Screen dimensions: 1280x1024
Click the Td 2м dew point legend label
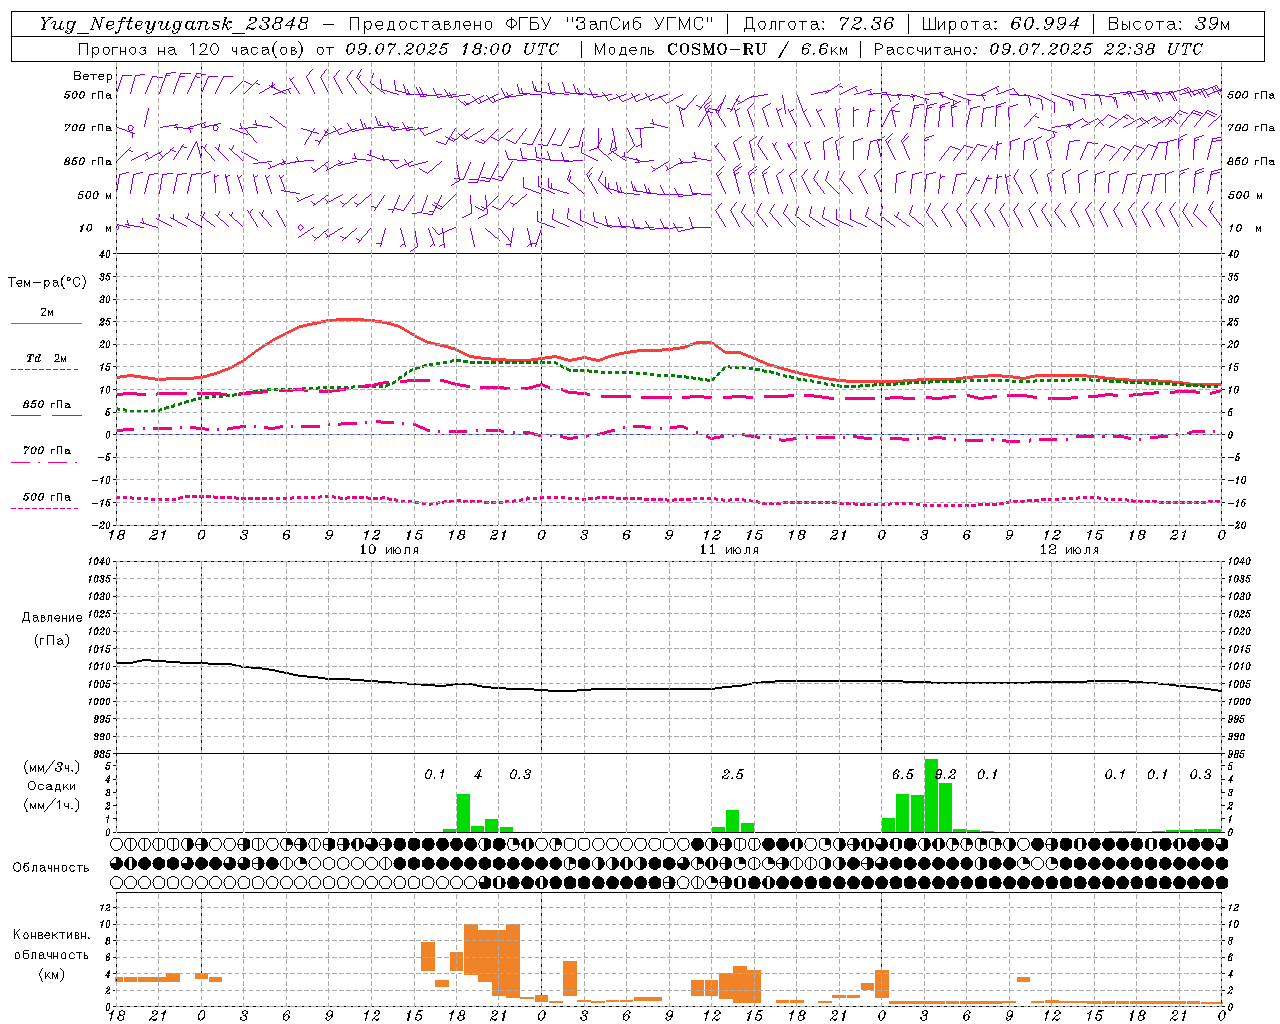47,358
